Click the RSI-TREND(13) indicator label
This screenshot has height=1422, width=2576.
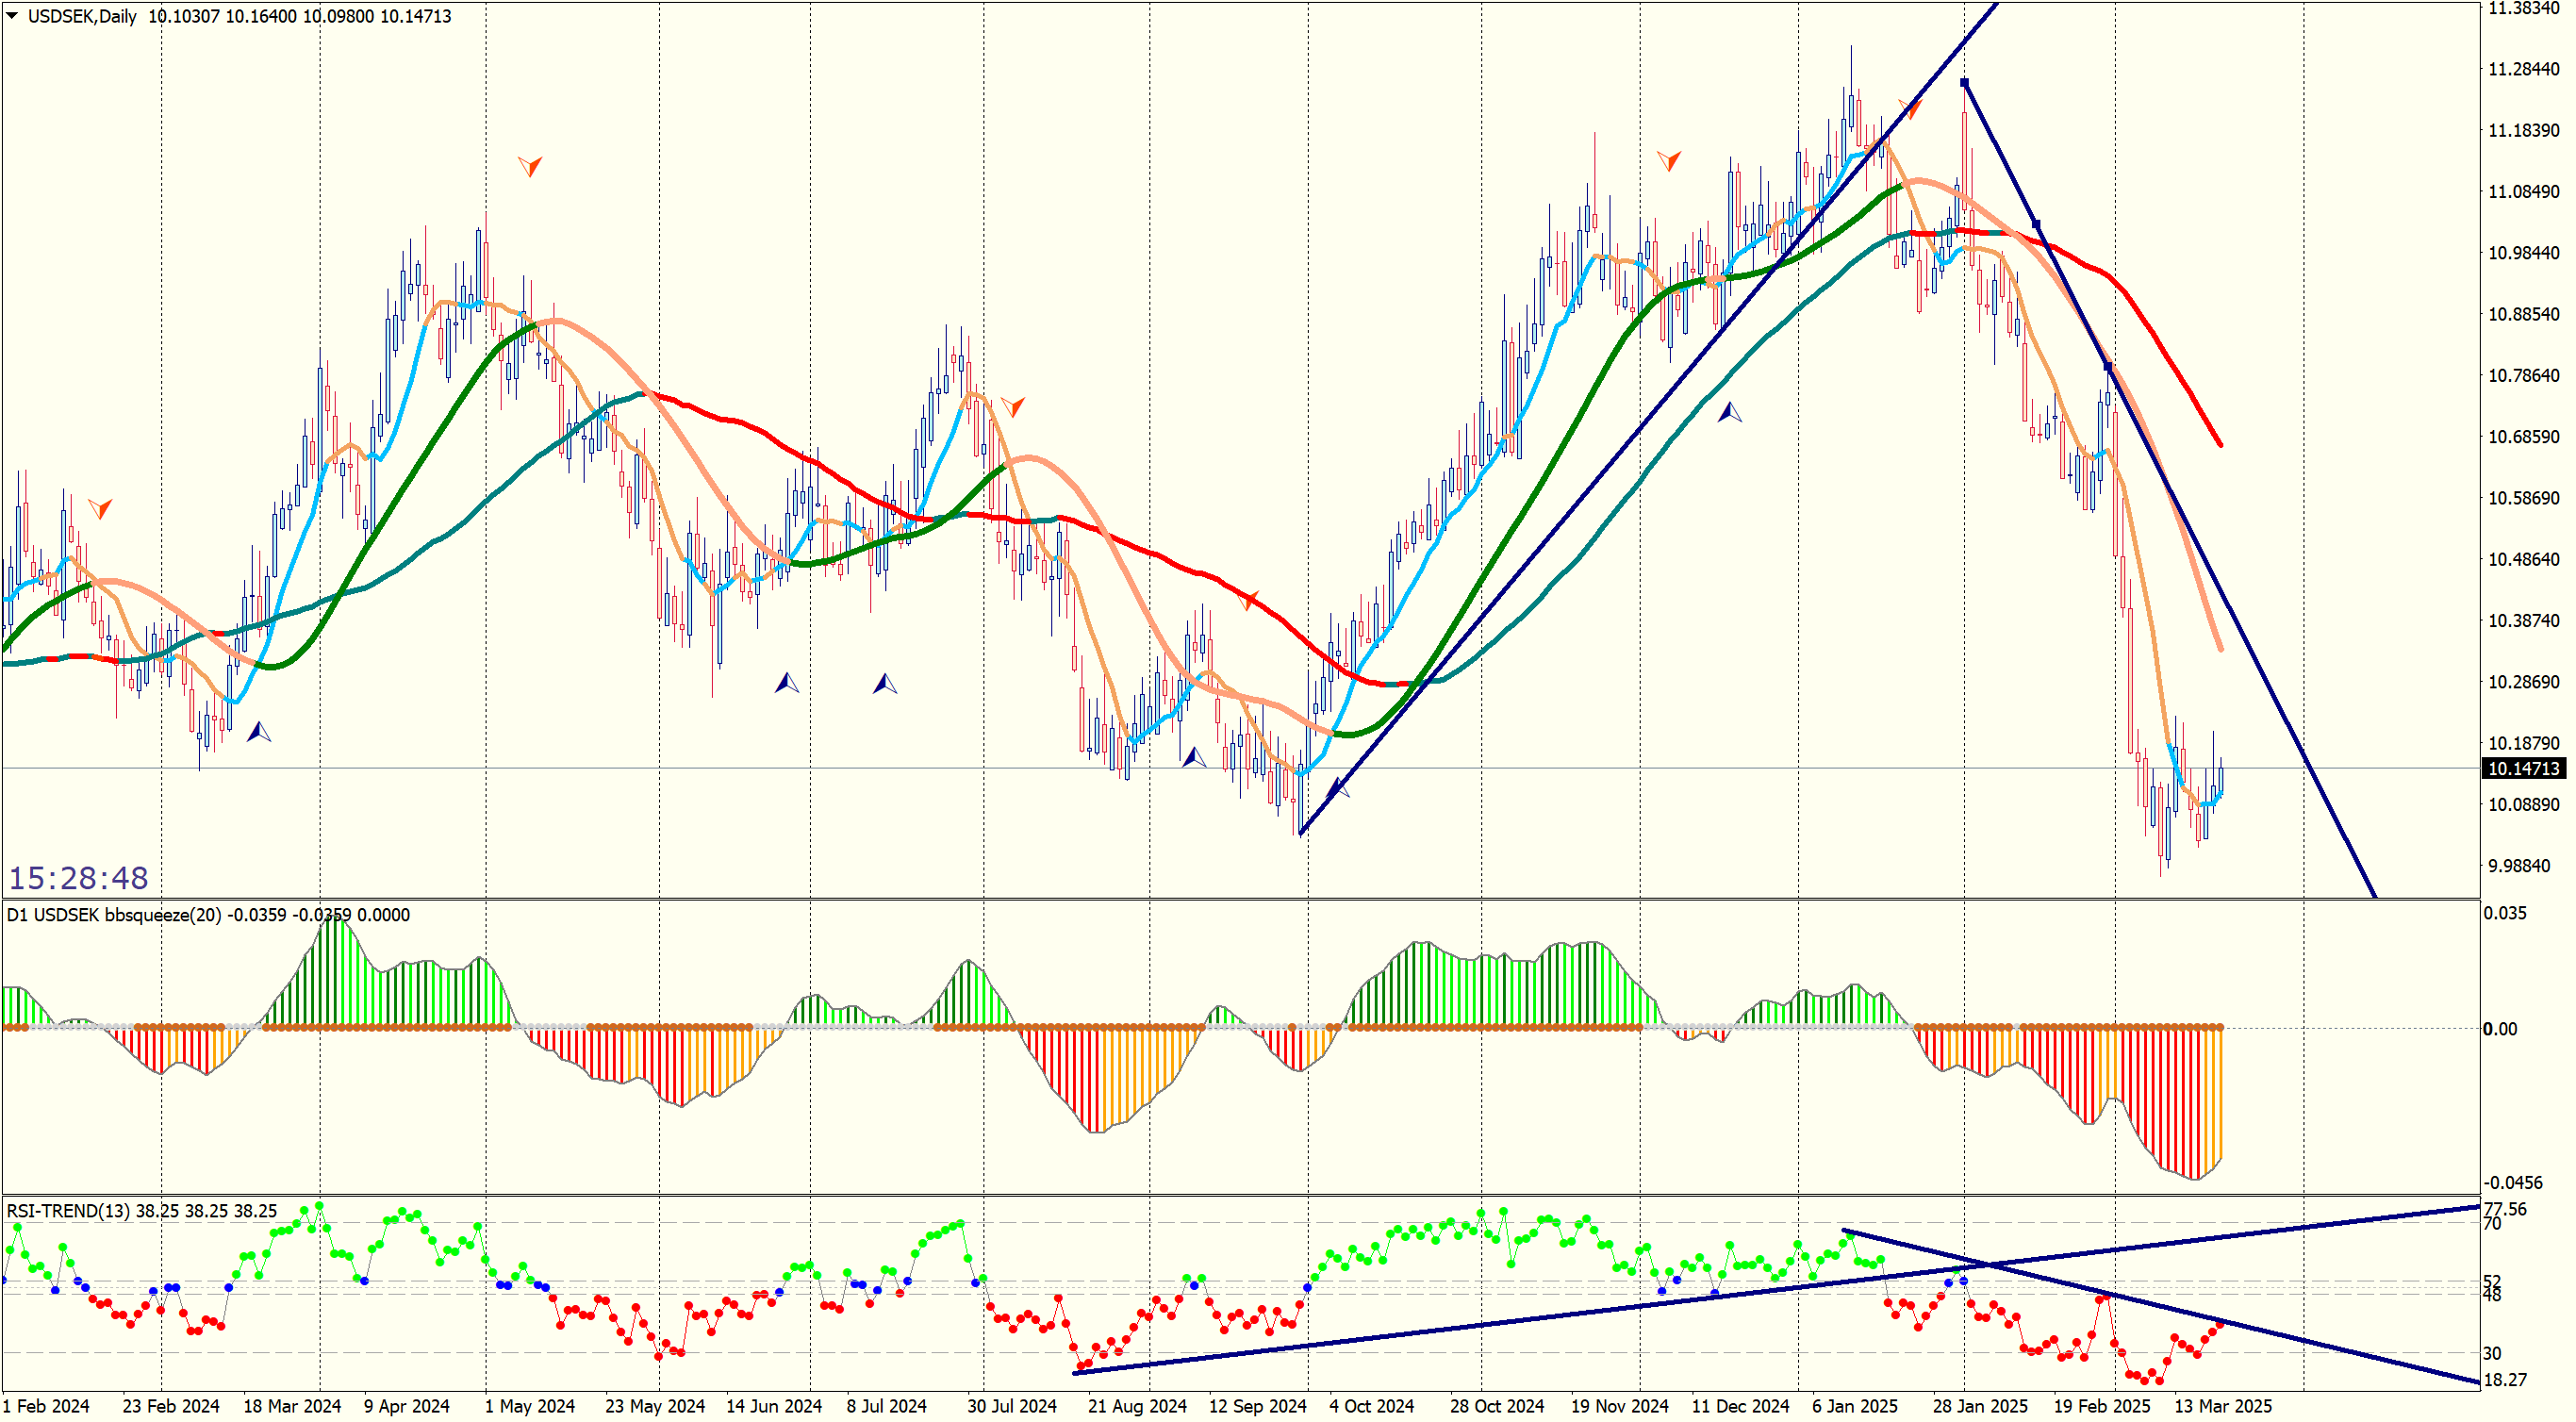[x=68, y=1211]
